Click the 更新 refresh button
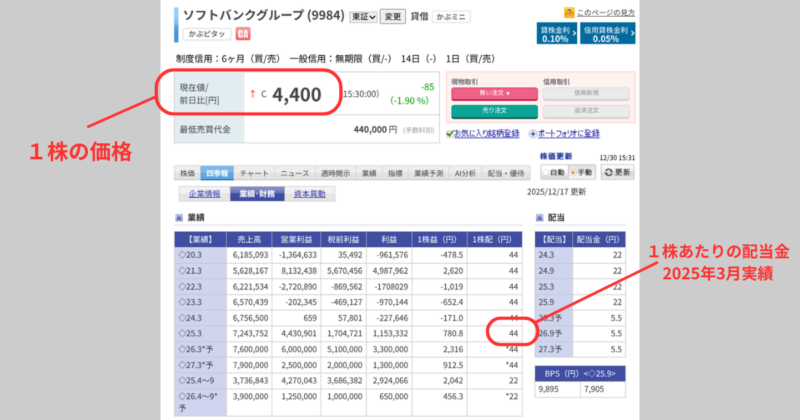The height and width of the screenshot is (420, 800). coord(620,172)
